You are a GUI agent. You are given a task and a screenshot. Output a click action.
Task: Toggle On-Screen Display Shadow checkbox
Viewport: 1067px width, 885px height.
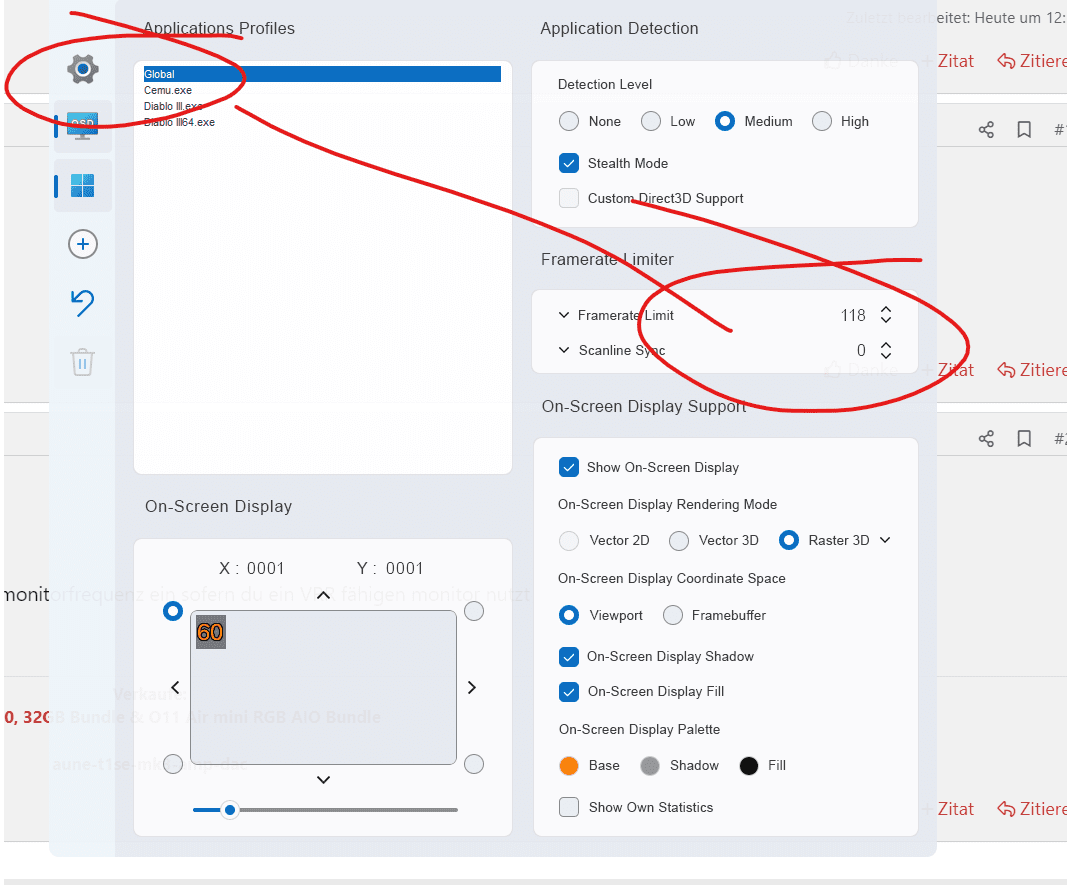[569, 656]
